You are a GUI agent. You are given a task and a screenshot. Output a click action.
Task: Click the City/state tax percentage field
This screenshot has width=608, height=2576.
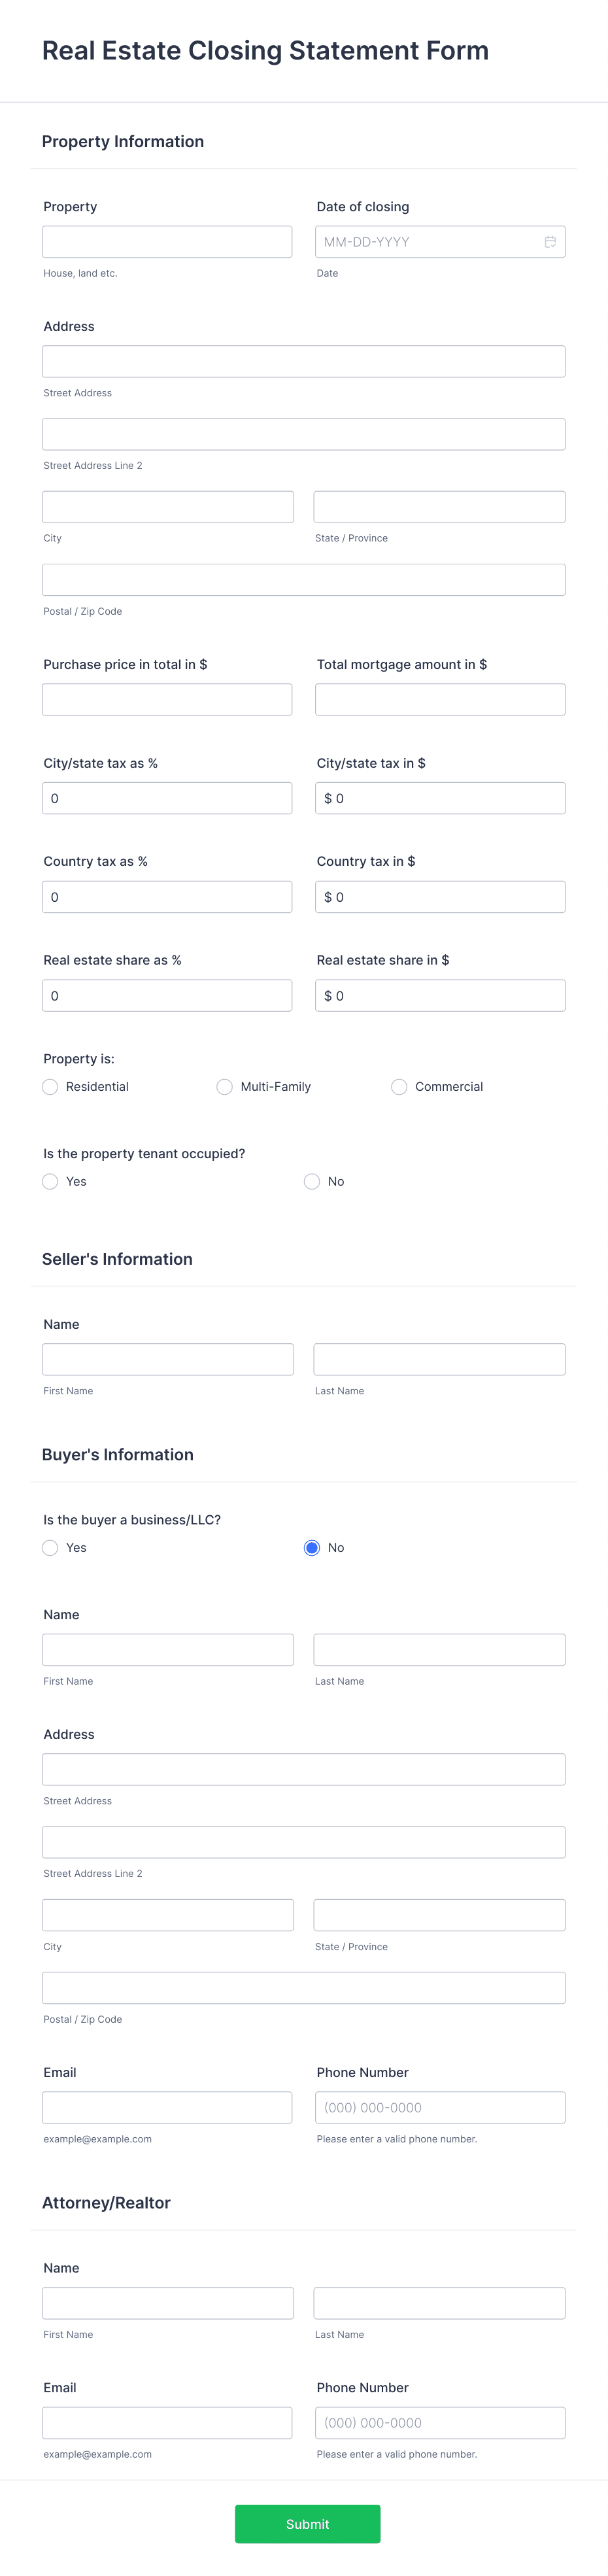pos(167,797)
